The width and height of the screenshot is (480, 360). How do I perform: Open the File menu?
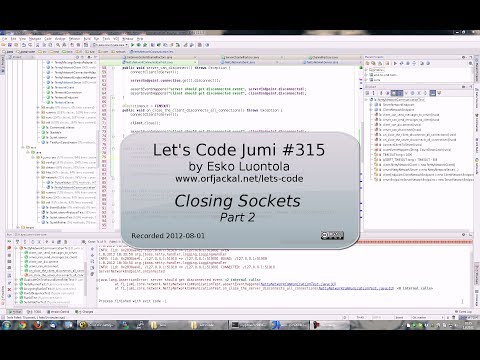[5, 39]
